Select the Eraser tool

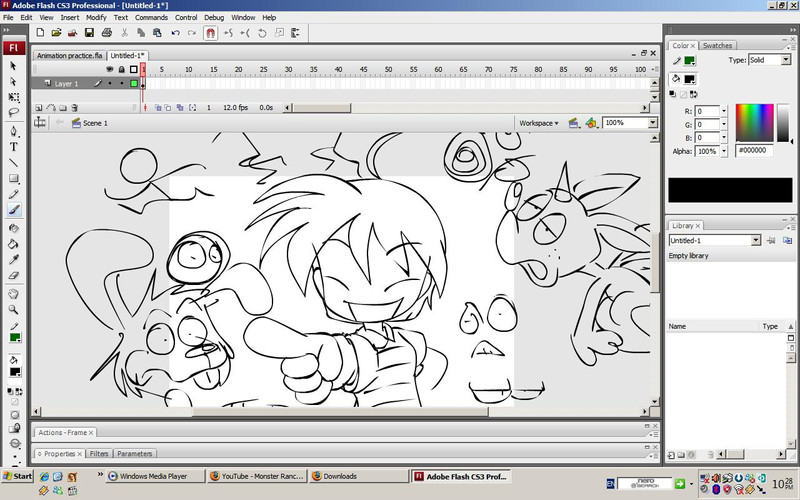(13, 276)
